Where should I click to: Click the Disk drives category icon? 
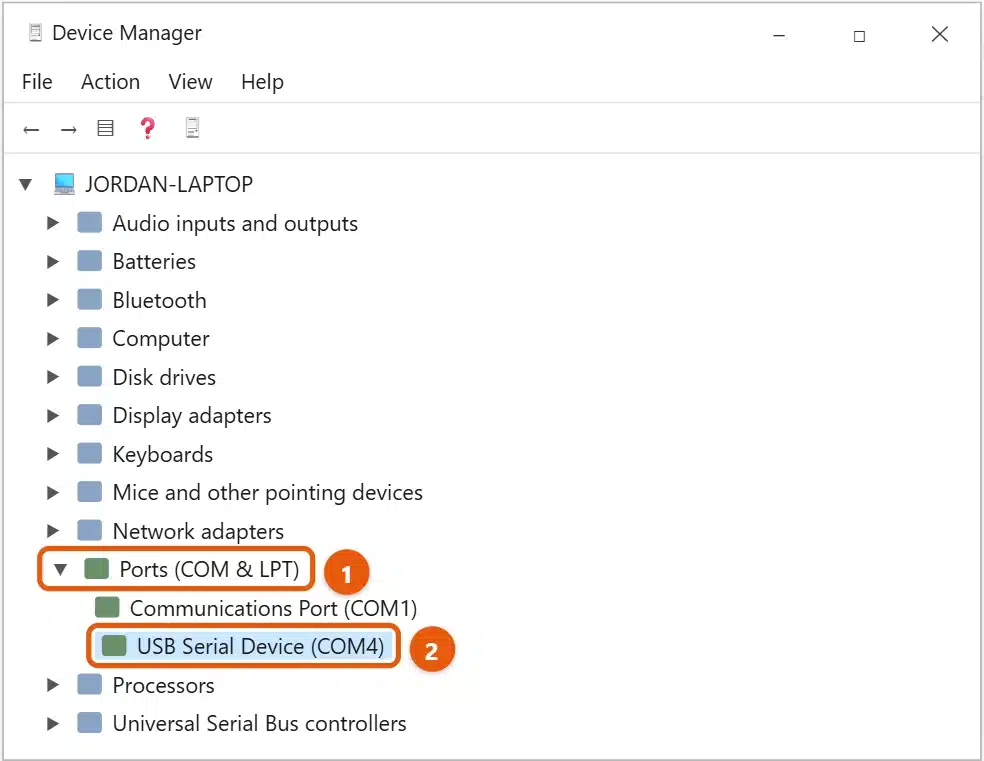coord(90,376)
